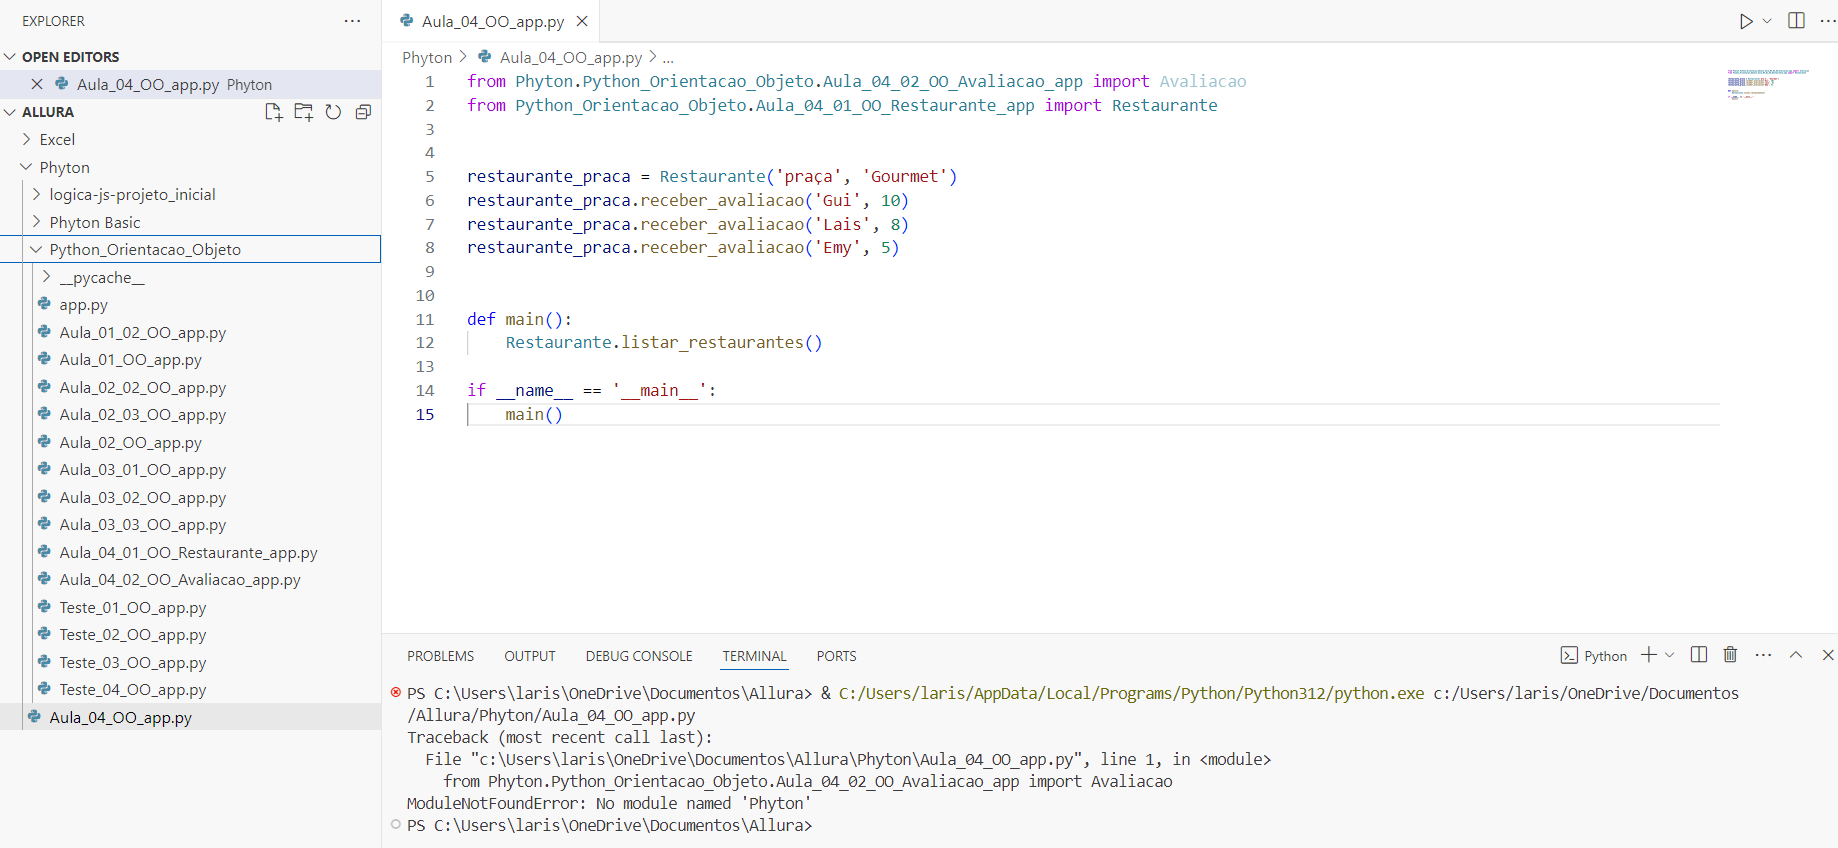1838x848 pixels.
Task: Add a new terminal with plus icon
Action: 1649,655
